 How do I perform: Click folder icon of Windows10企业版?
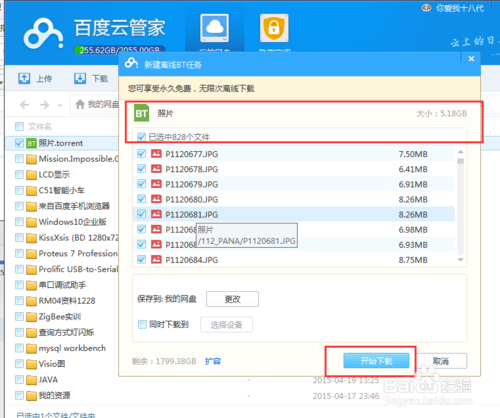click(31, 222)
